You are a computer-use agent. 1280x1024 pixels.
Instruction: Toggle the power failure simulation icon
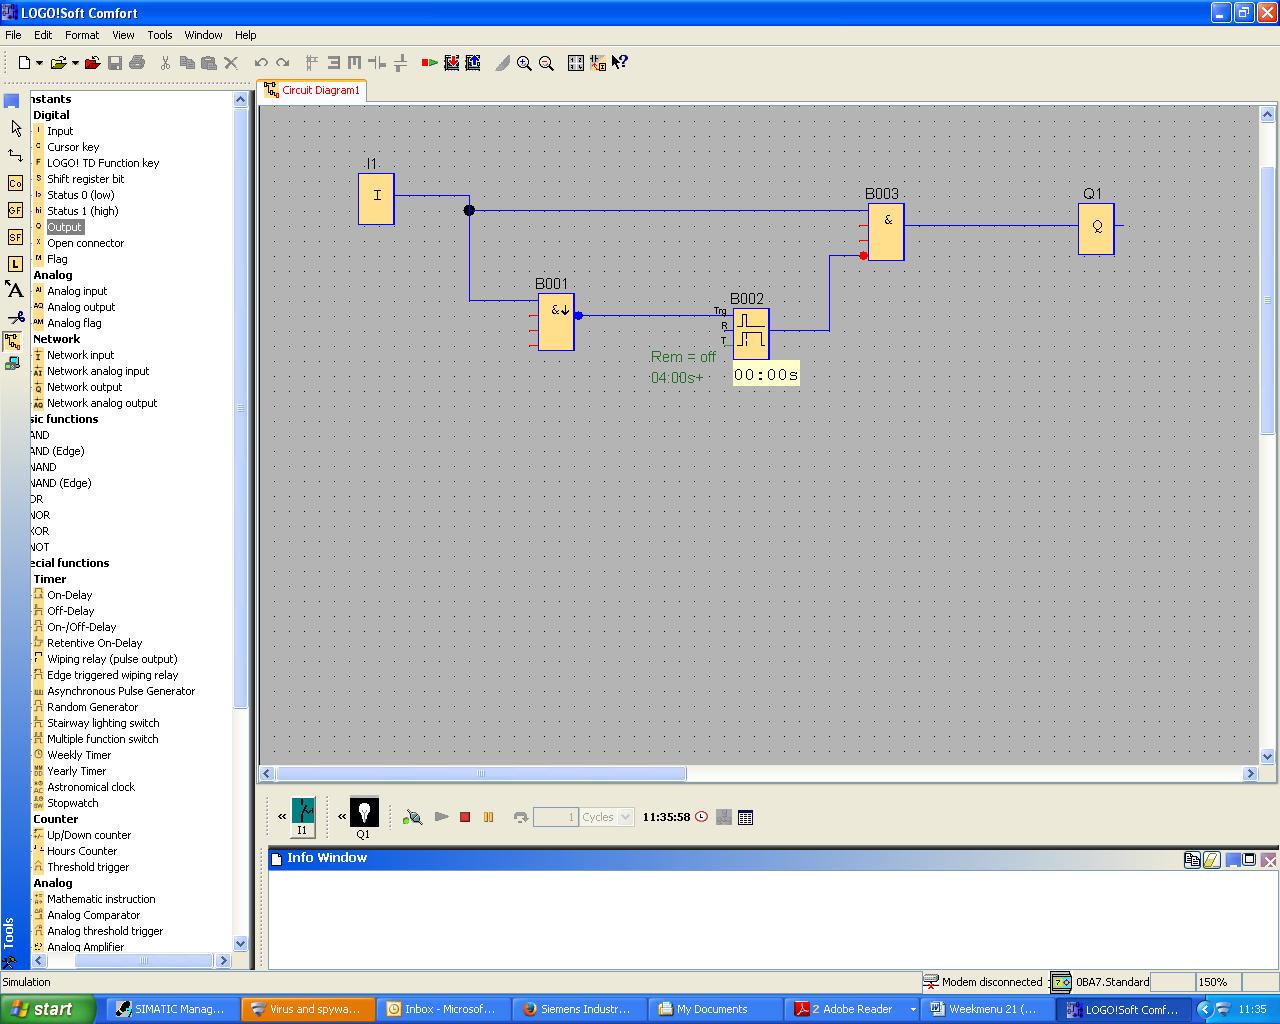pyautogui.click(x=412, y=817)
